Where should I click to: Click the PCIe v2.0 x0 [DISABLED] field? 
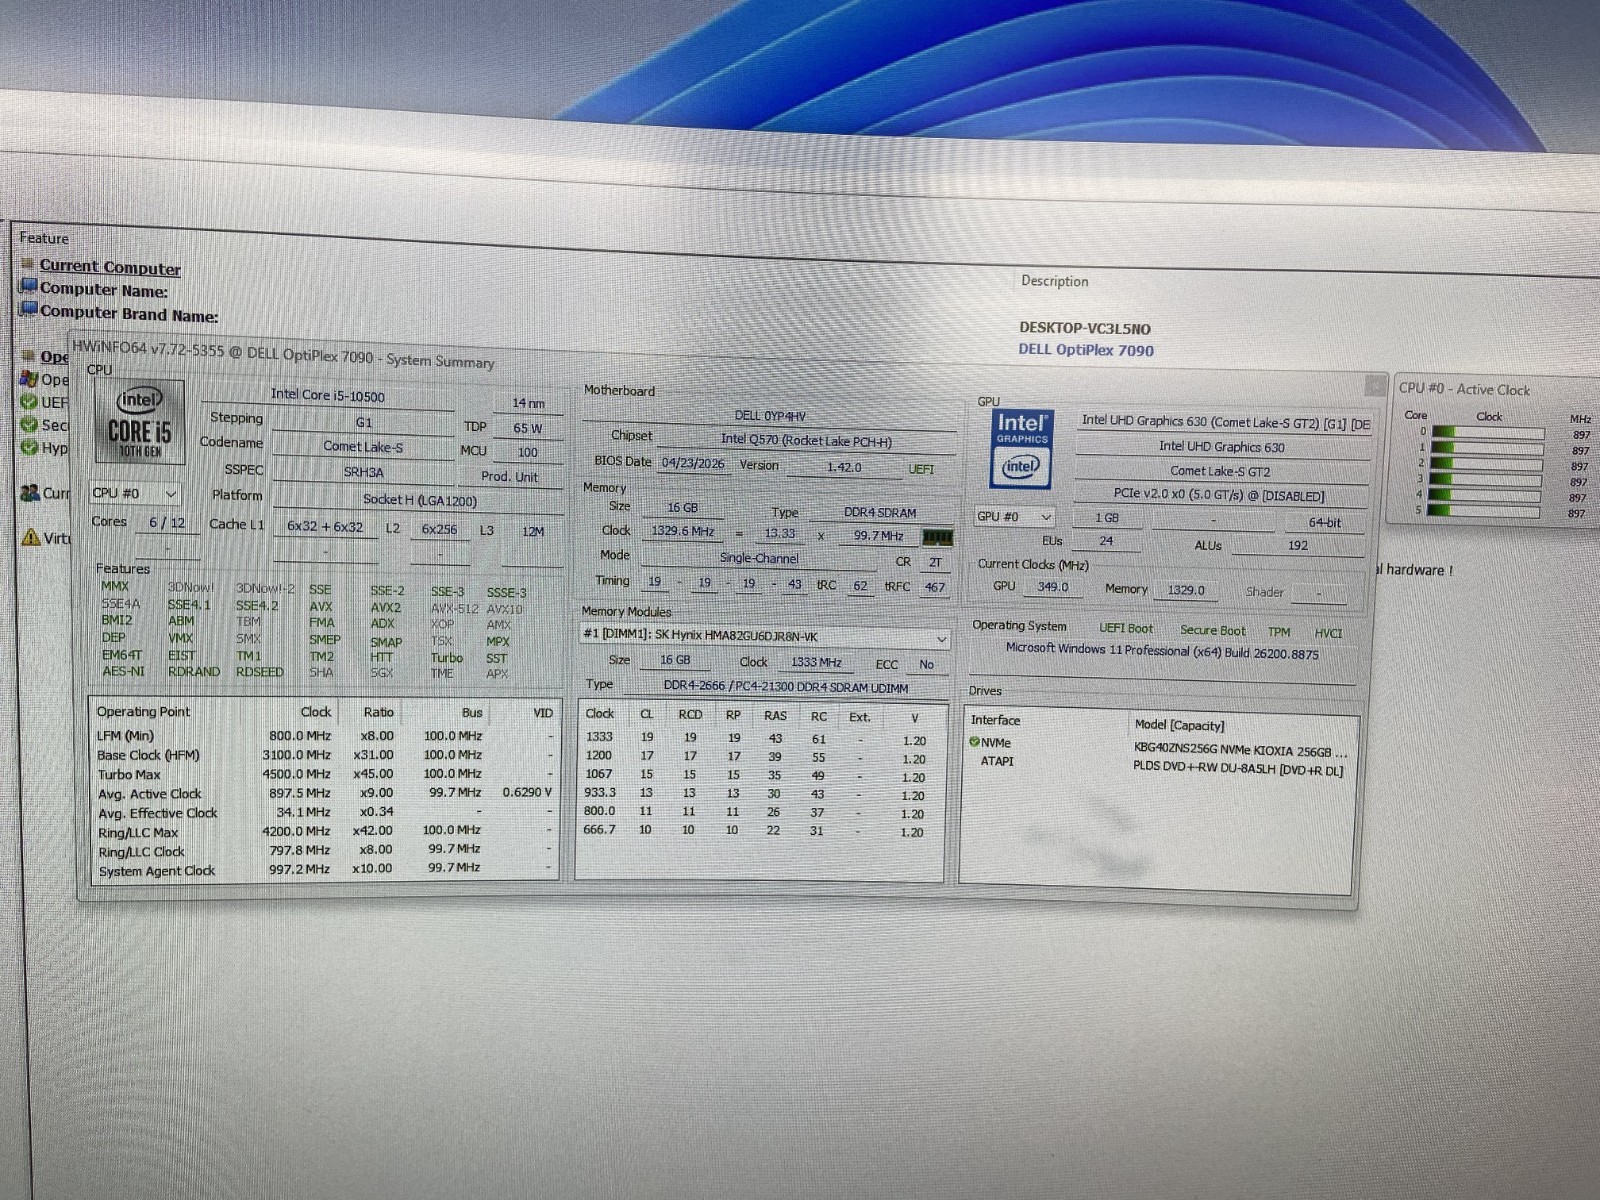coord(1219,495)
